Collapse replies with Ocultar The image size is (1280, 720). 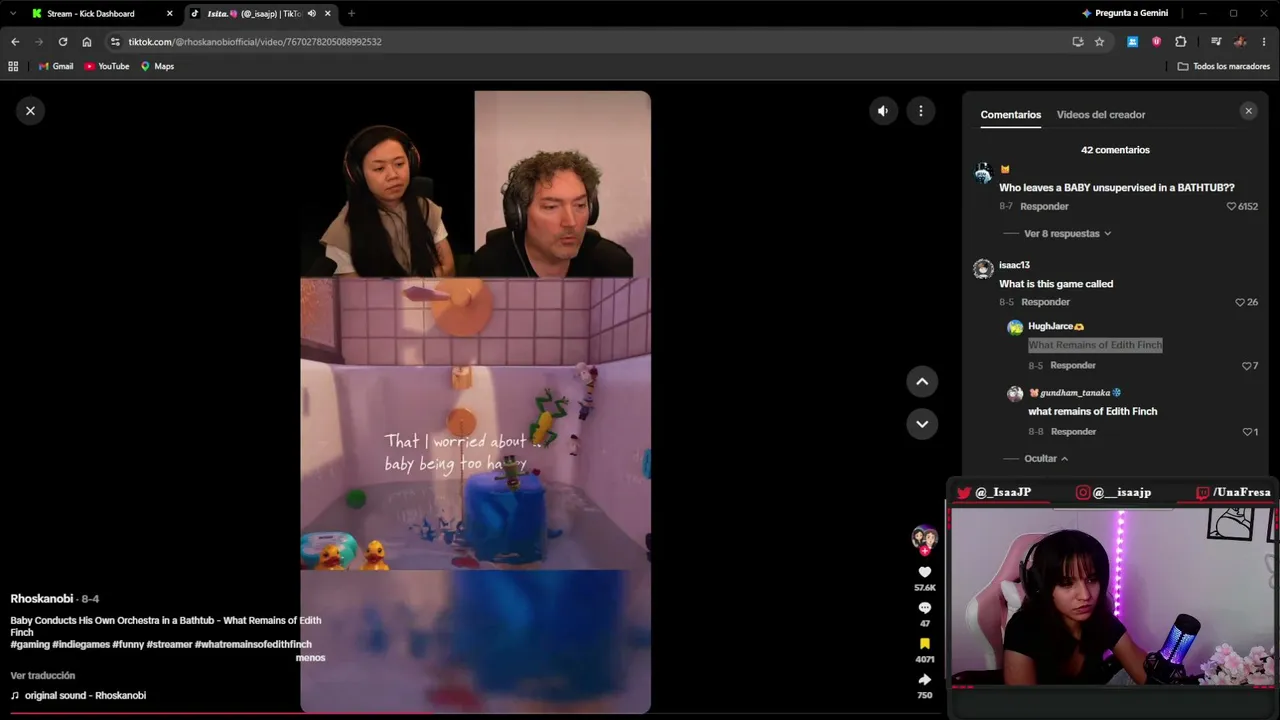point(1048,459)
